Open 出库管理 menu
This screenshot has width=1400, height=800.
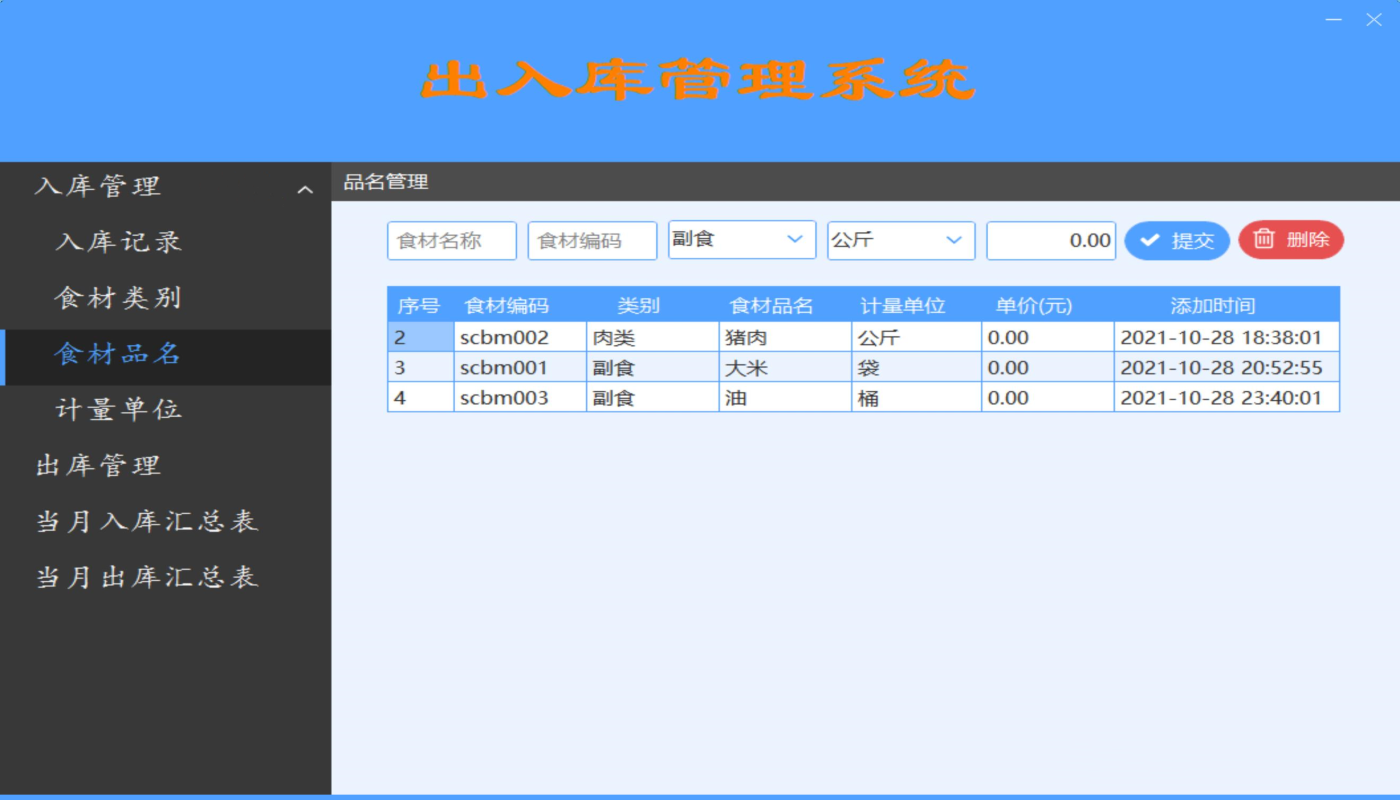point(98,466)
